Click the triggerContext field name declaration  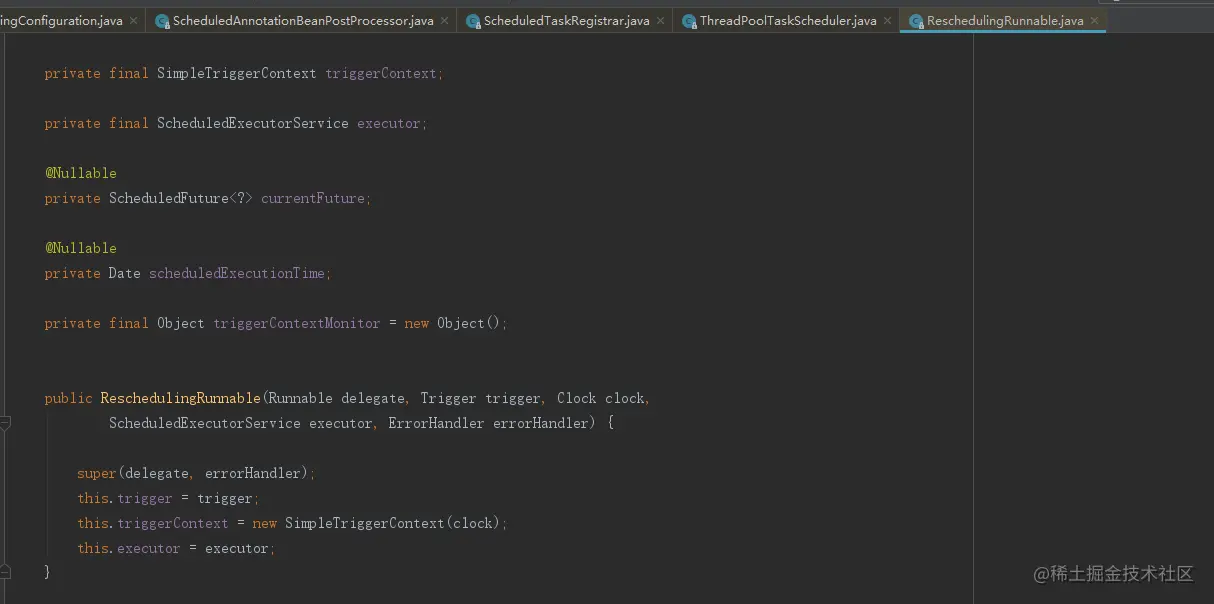coord(381,73)
